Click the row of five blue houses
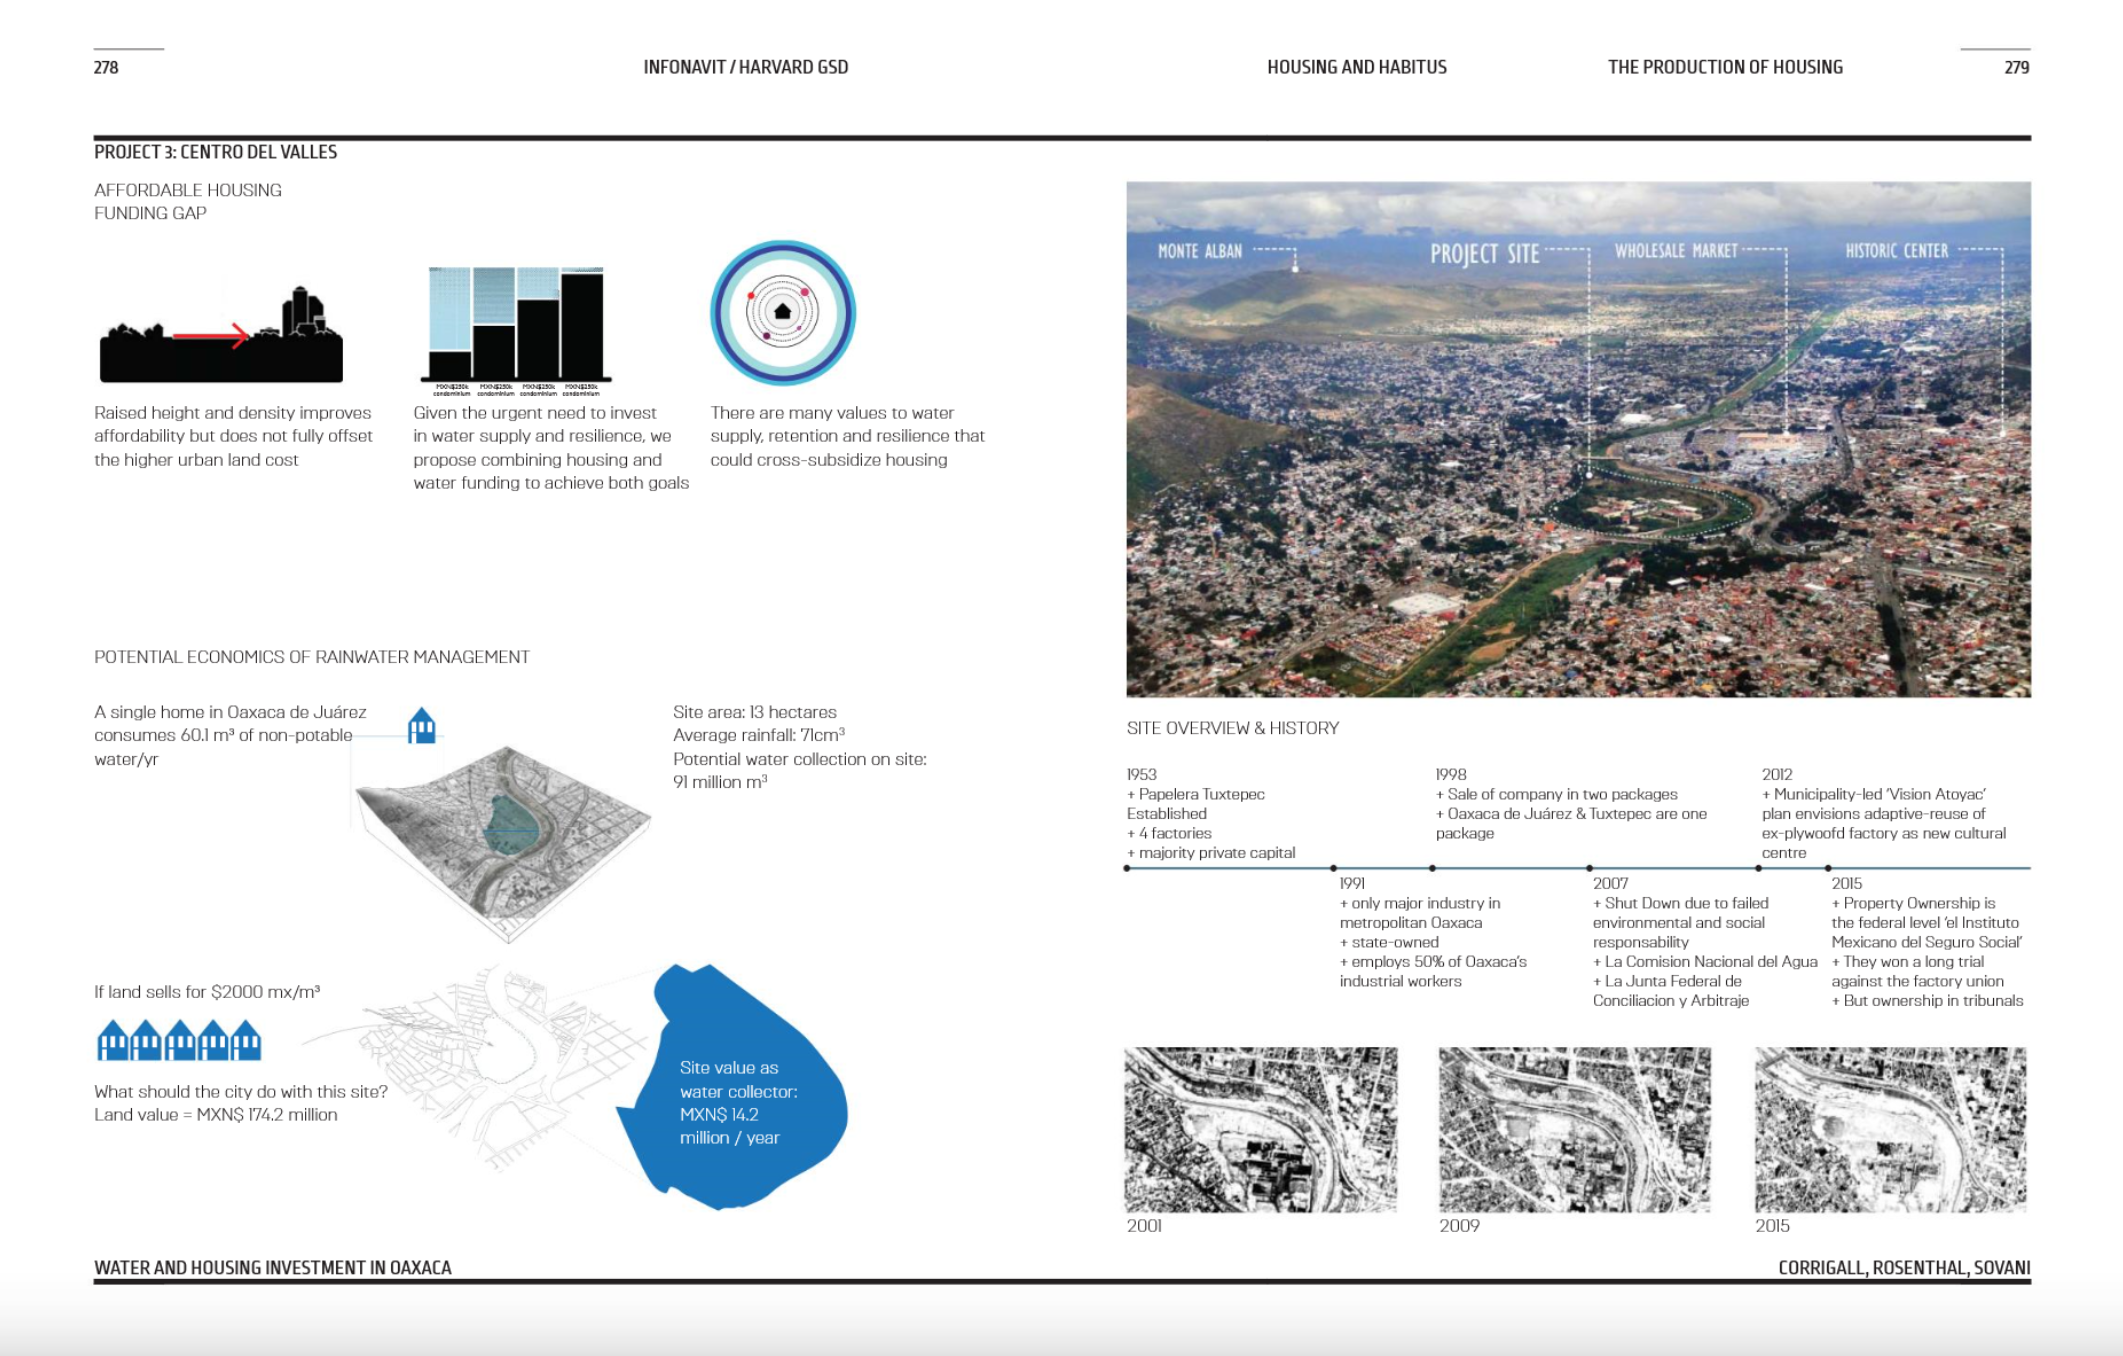The image size is (2123, 1356). [179, 1041]
